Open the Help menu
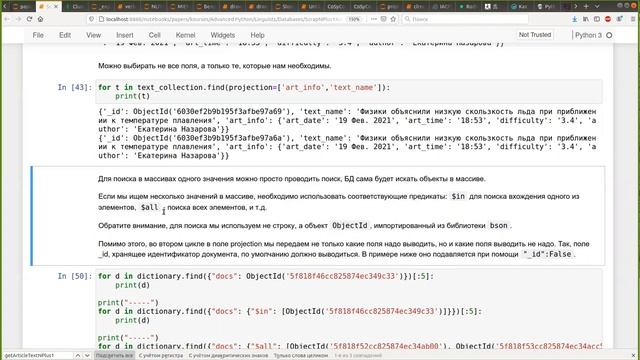The height and width of the screenshot is (360, 640). (x=257, y=35)
